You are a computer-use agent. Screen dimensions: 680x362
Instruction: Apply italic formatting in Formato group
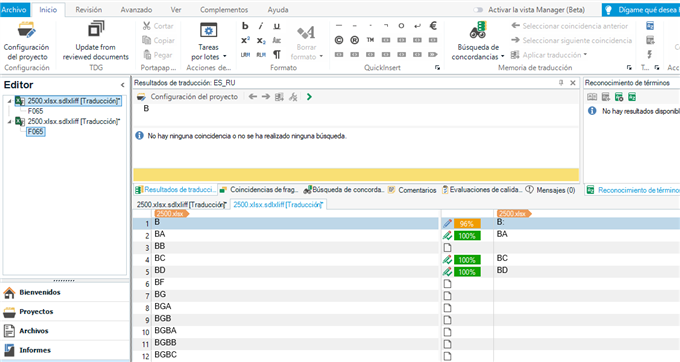pos(261,26)
